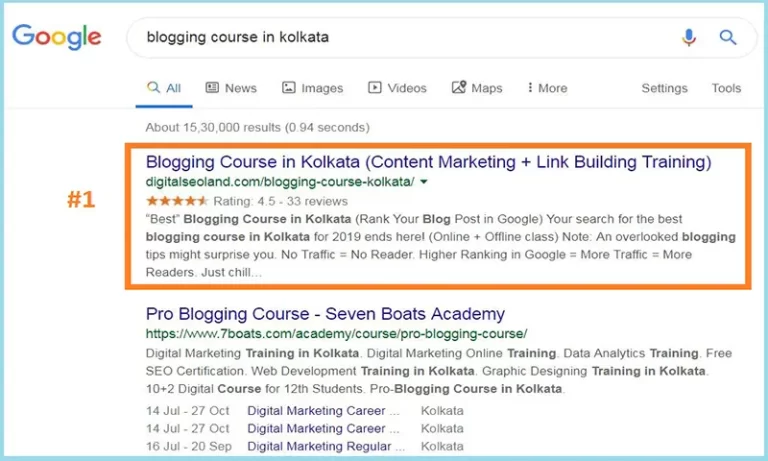Open the News tab
This screenshot has width=768, height=461.
click(231, 88)
